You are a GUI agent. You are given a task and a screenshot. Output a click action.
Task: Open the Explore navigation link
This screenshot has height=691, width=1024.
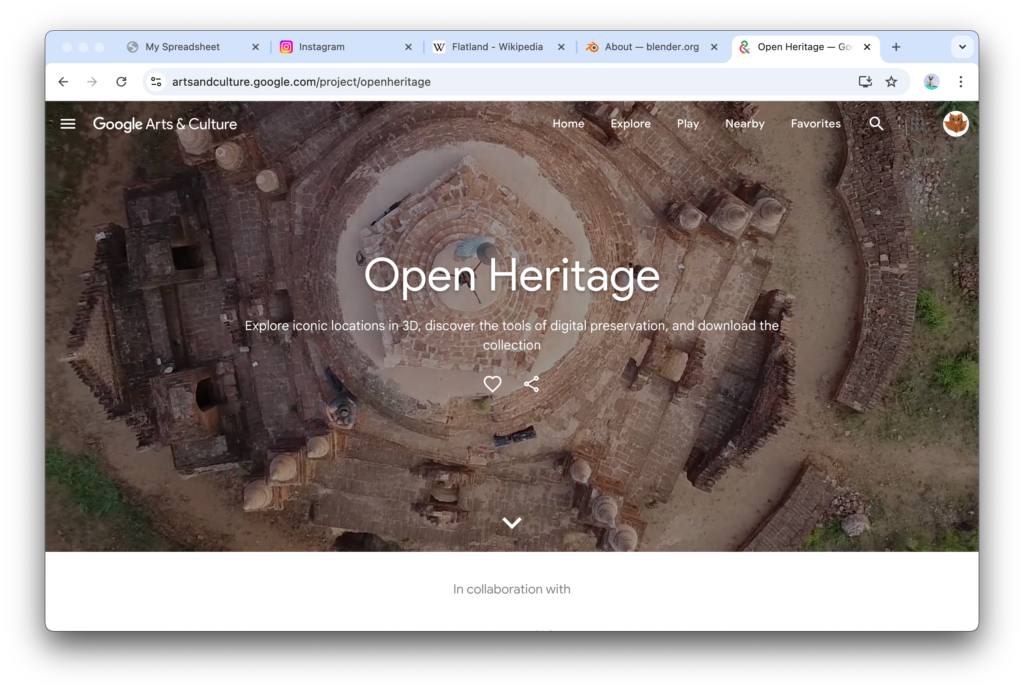coord(630,124)
